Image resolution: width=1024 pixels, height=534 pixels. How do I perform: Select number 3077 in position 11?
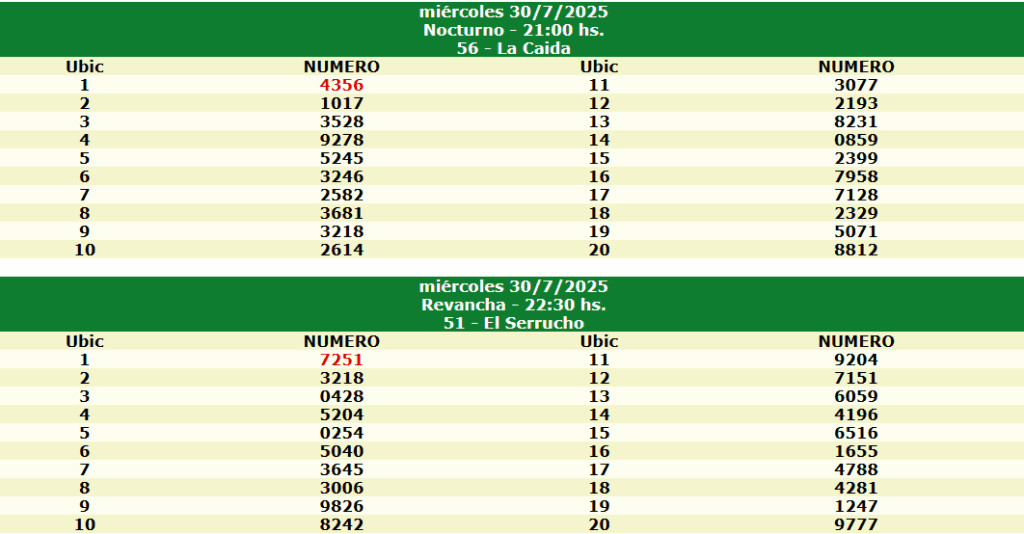(x=856, y=85)
